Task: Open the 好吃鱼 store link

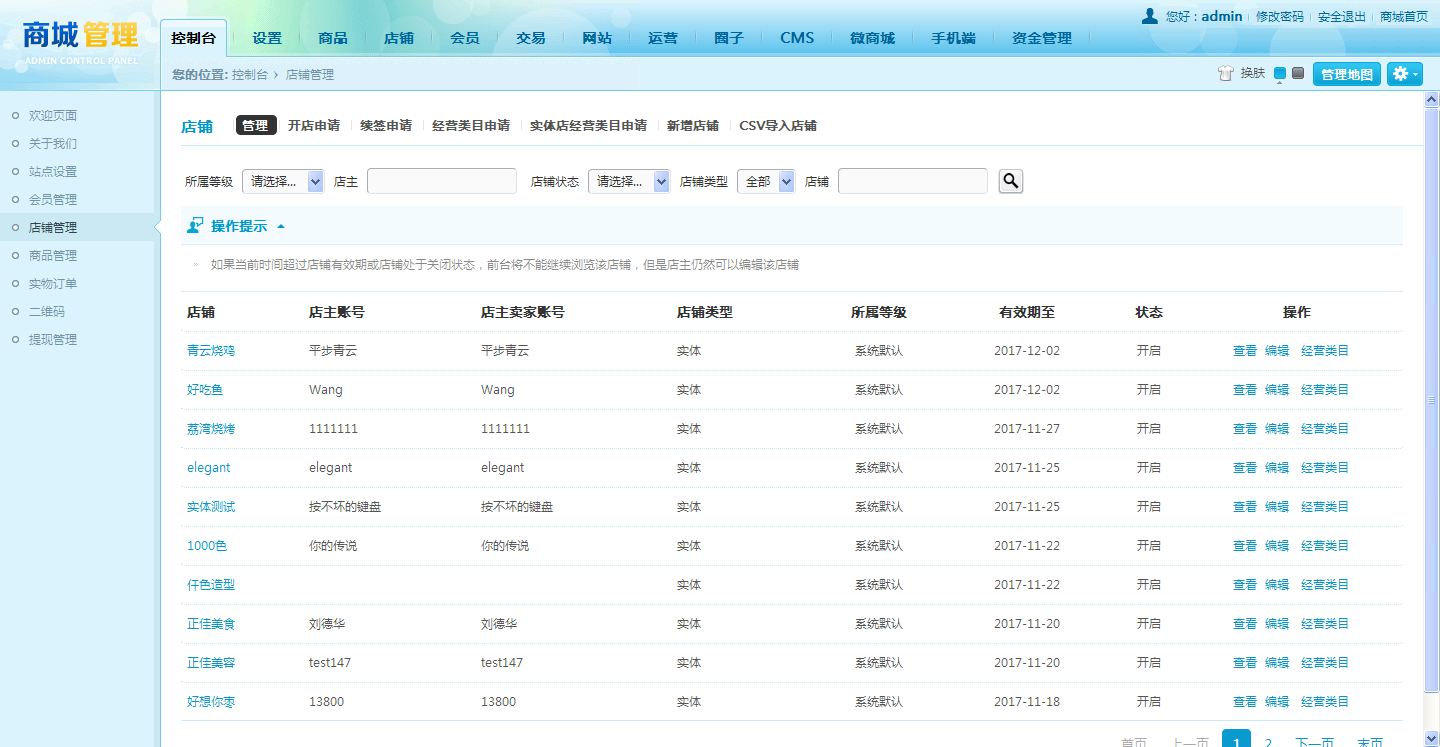Action: tap(205, 390)
